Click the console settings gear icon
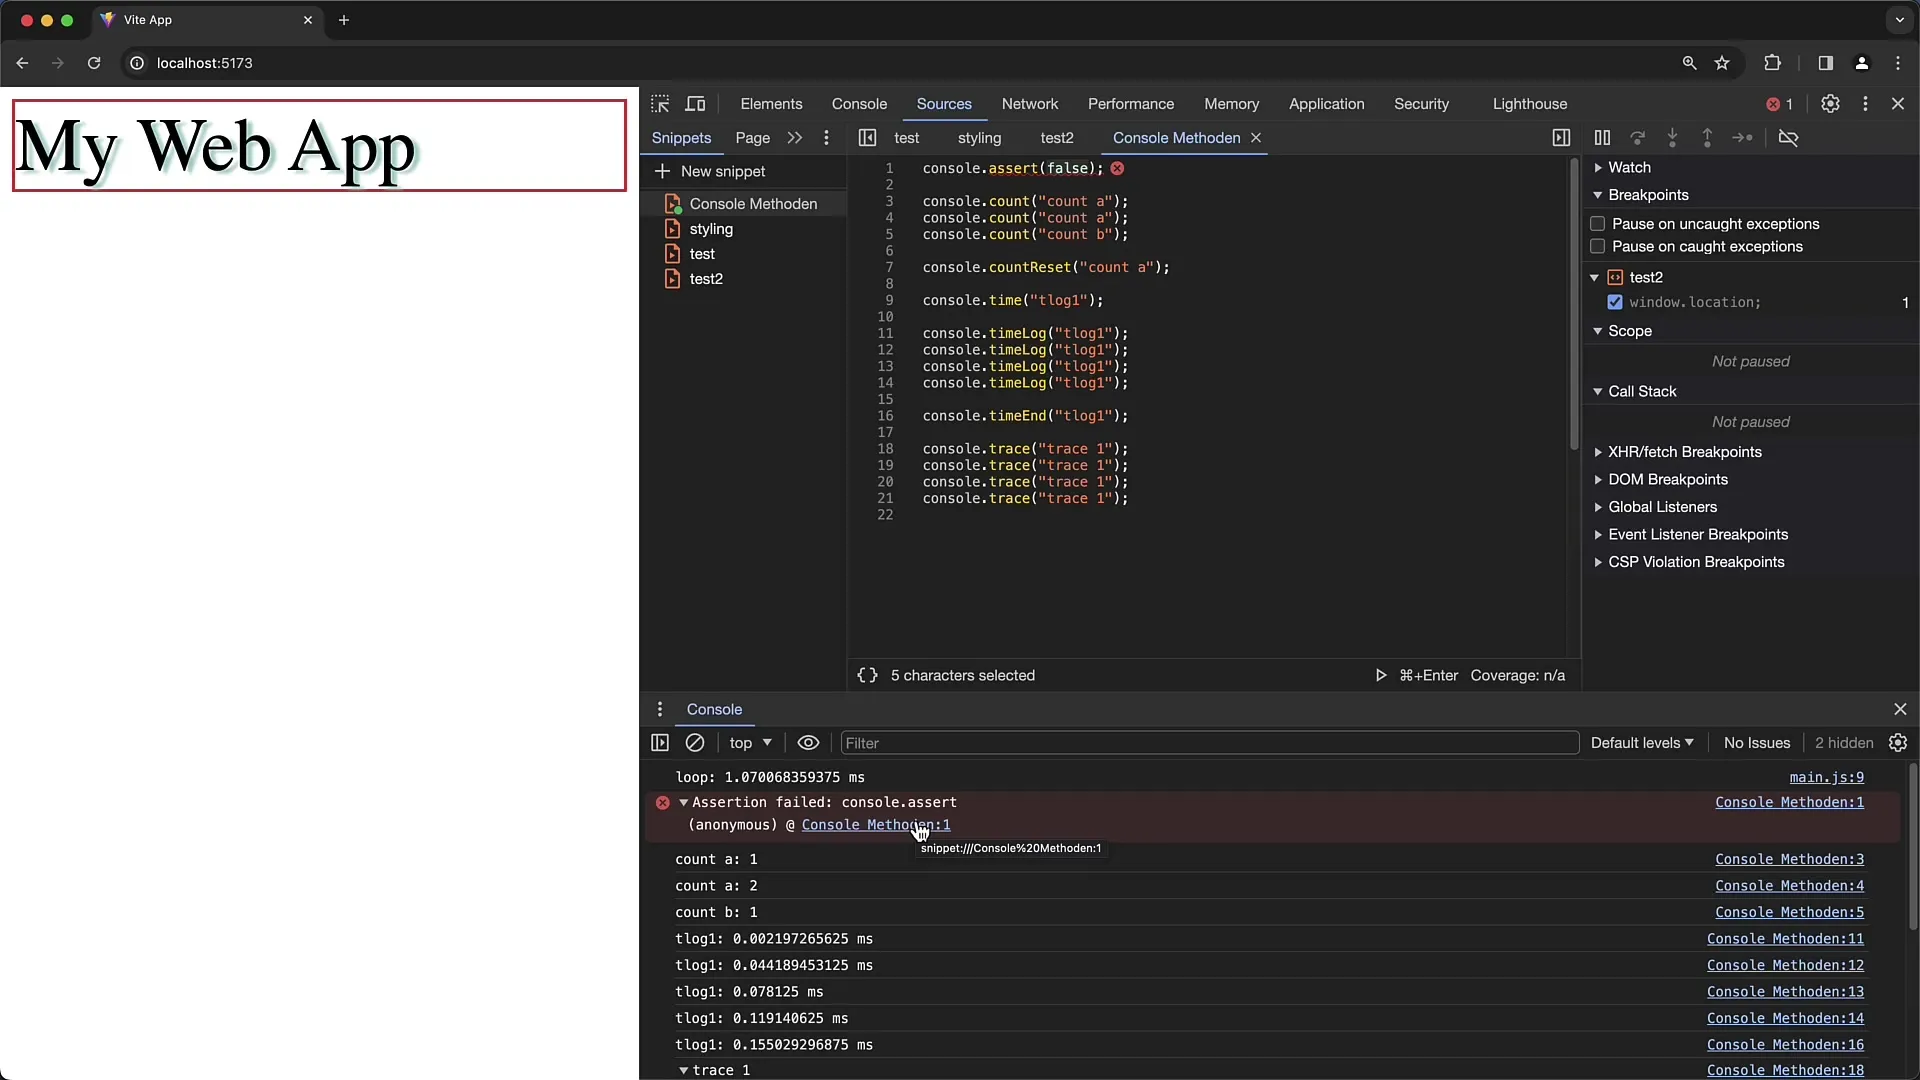This screenshot has width=1920, height=1080. (1899, 742)
